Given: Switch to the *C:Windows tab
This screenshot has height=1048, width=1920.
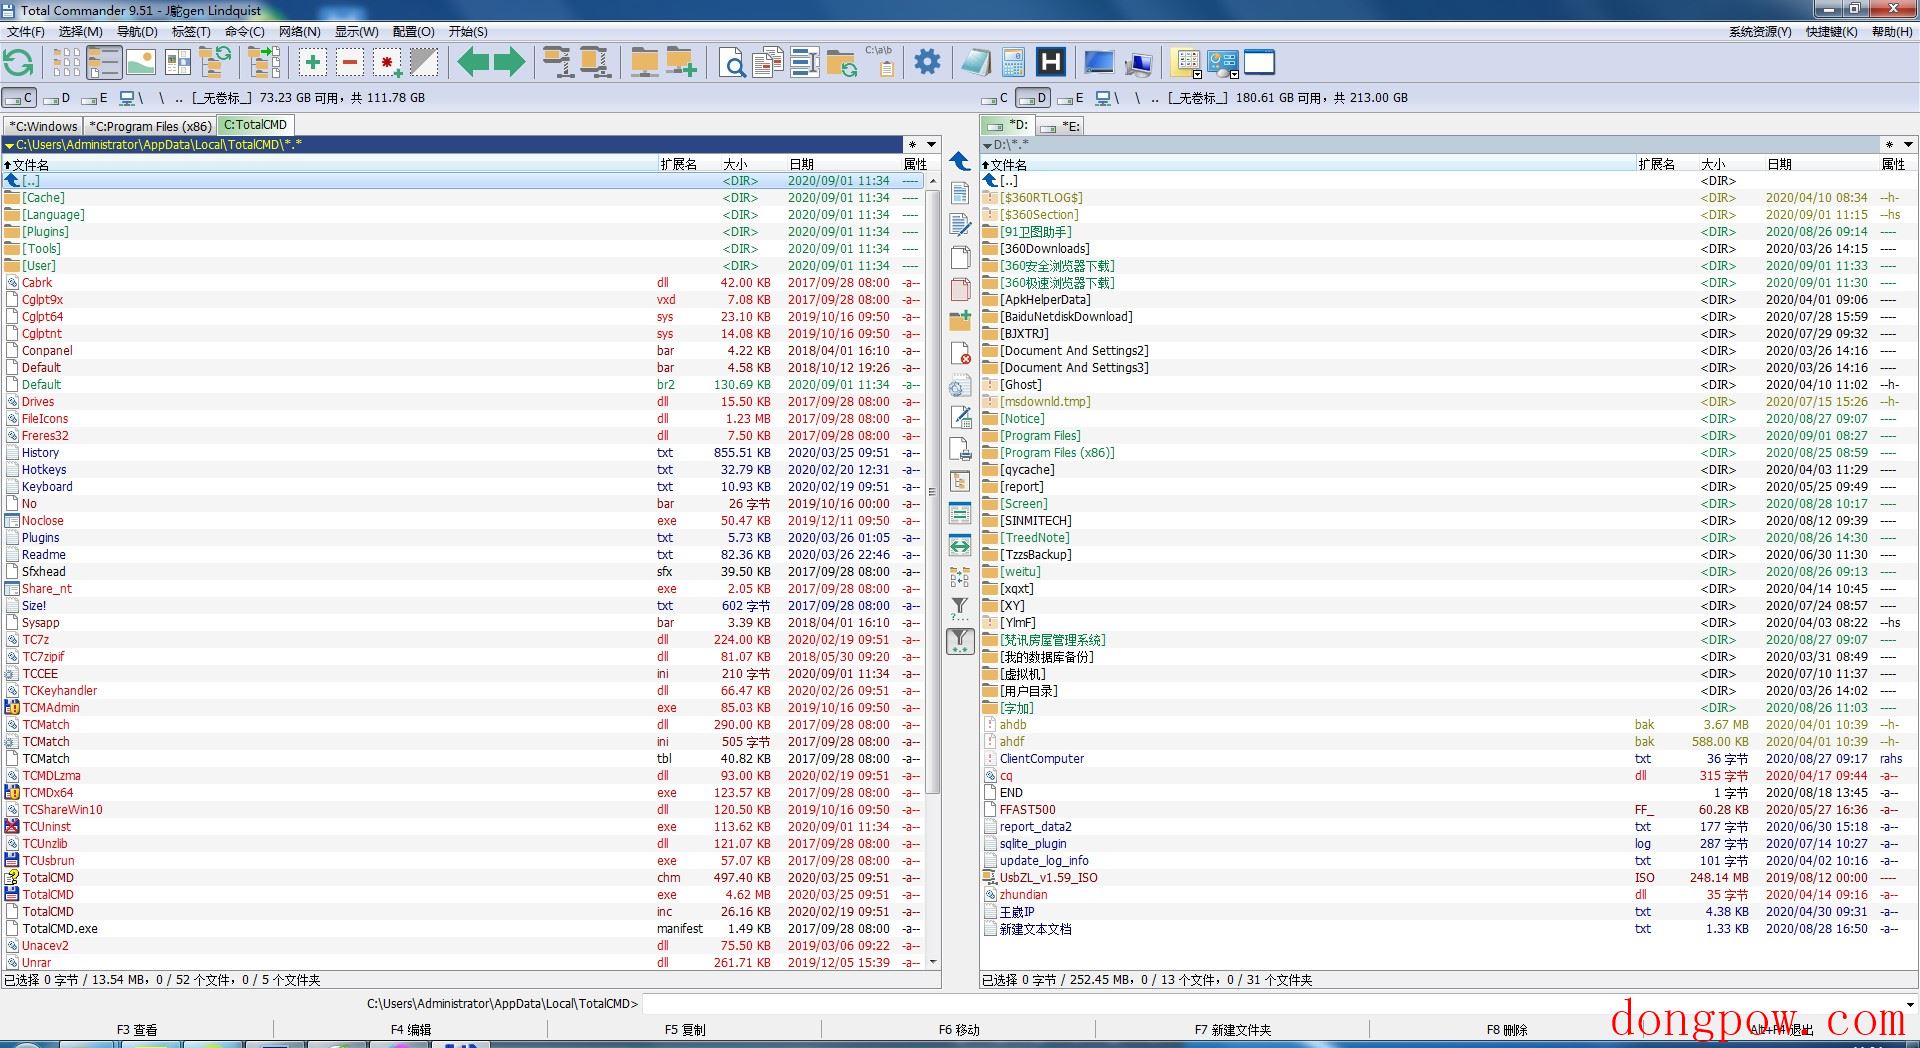Looking at the screenshot, I should coord(43,126).
